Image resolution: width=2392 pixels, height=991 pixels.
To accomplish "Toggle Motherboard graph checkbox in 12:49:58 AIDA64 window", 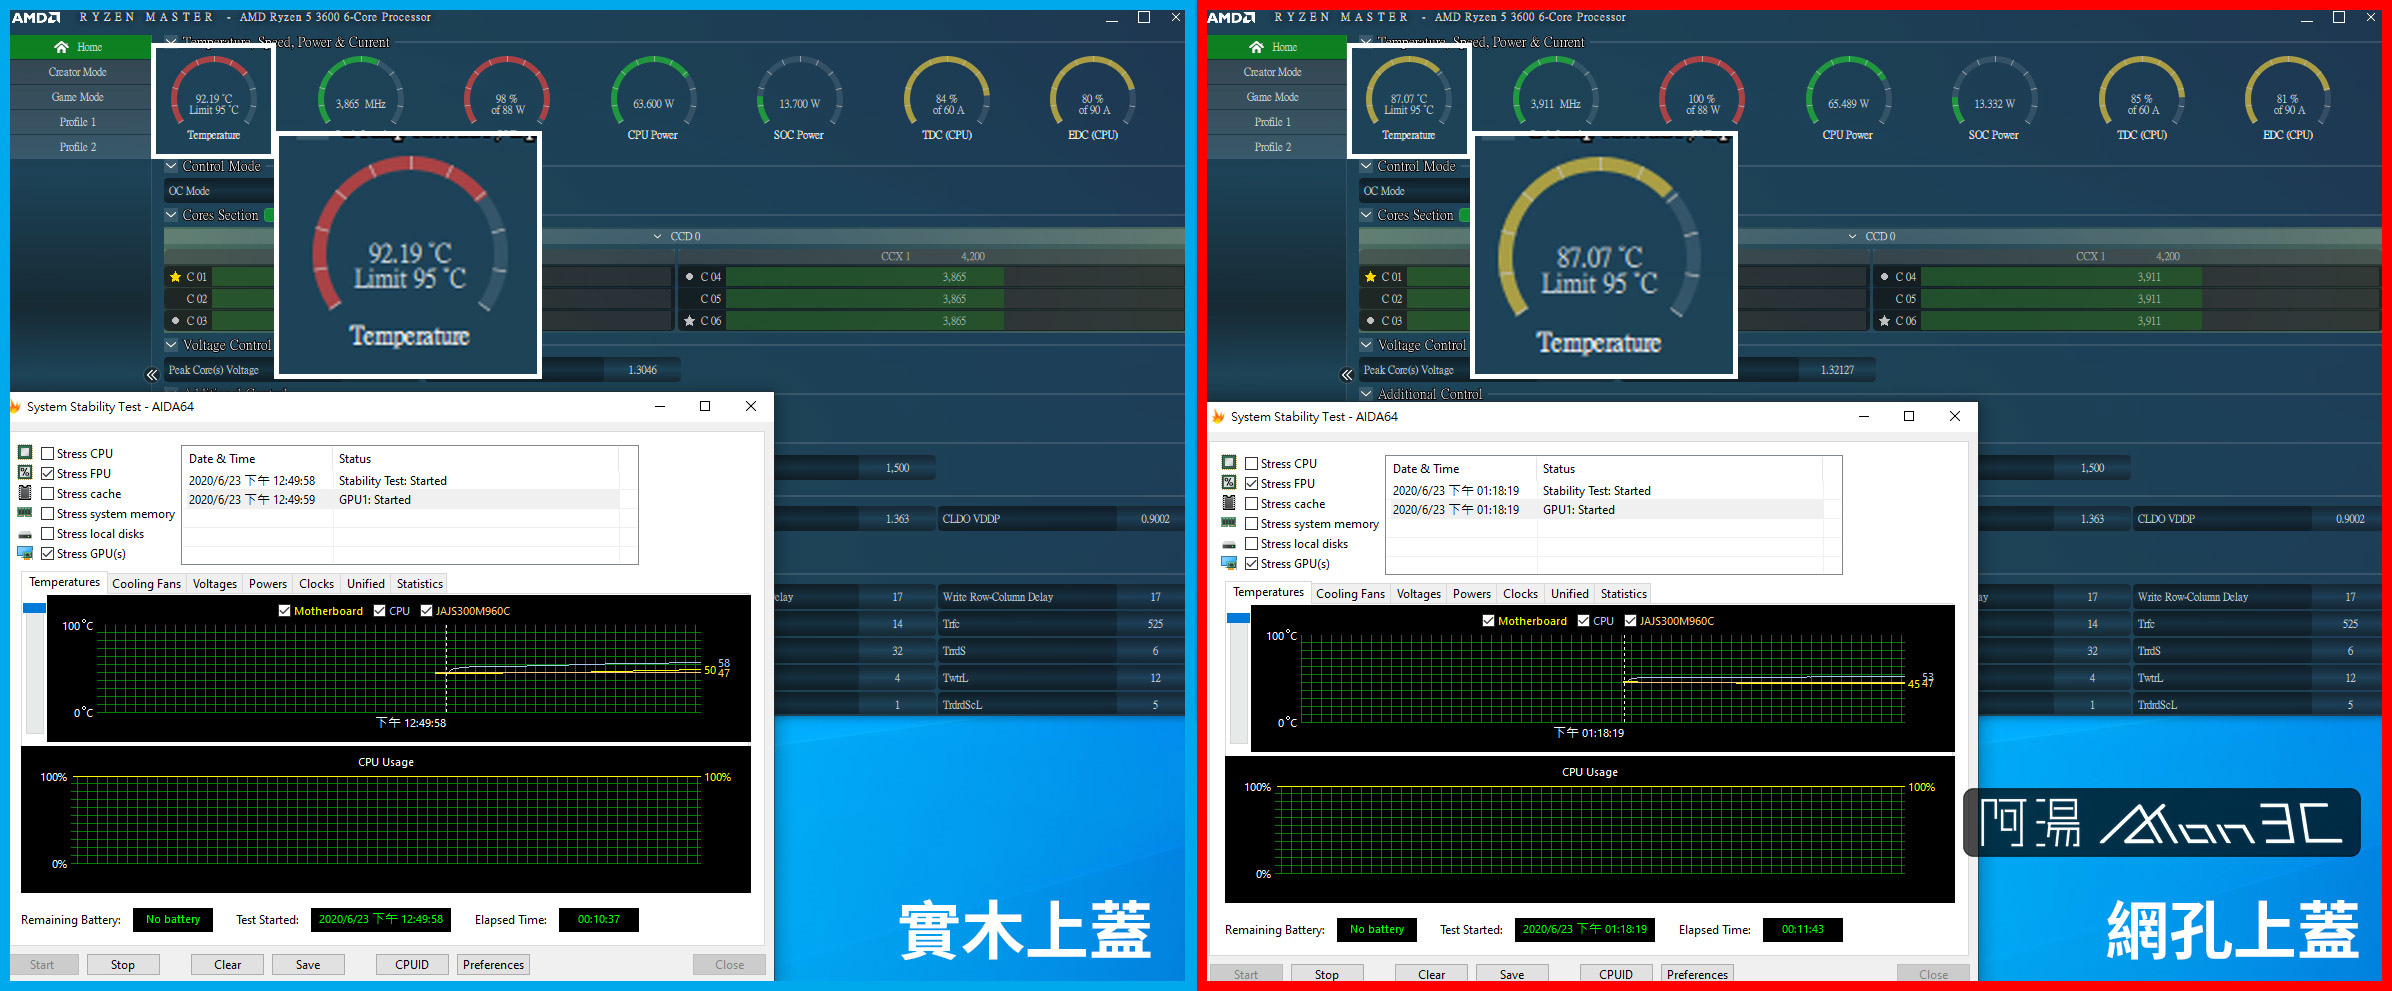I will [284, 611].
